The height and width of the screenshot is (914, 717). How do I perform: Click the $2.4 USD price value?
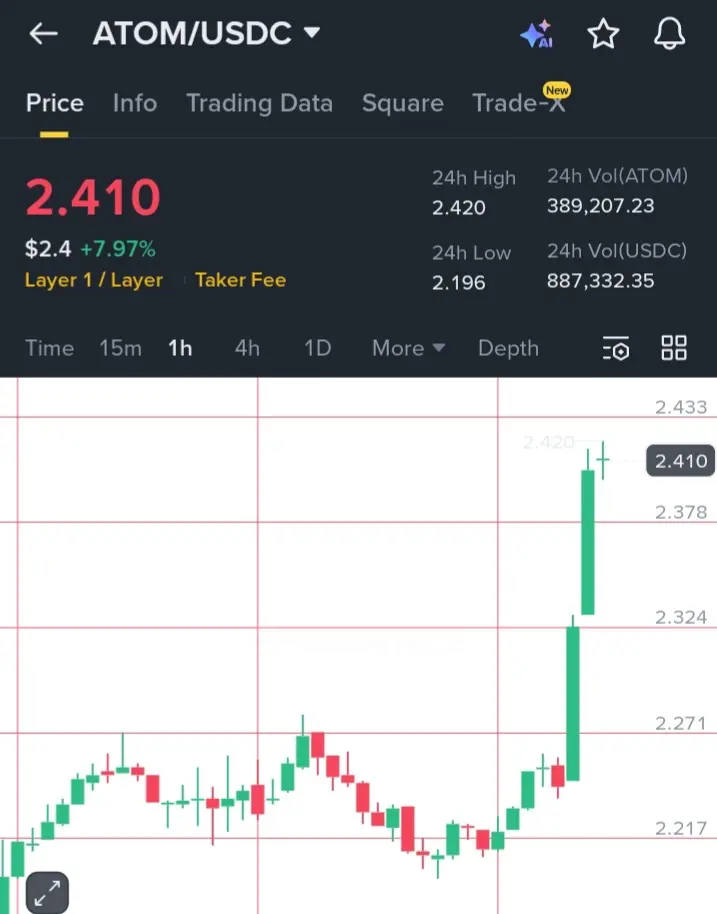[x=48, y=249]
